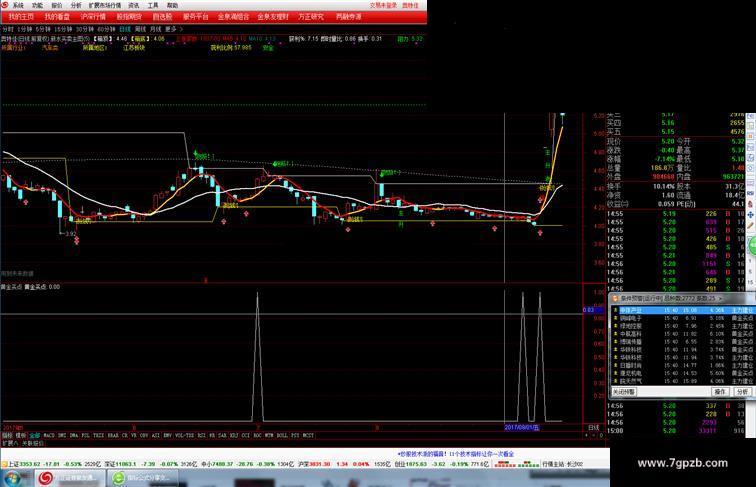Select the highlighted first alert row
This screenshot has height=487, width=756.
[x=682, y=310]
